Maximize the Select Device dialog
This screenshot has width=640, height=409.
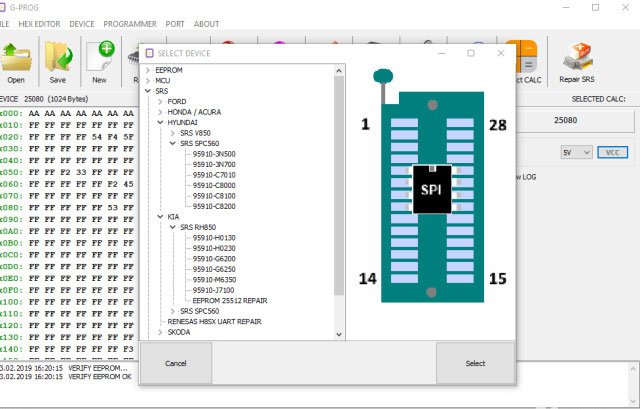[471, 53]
